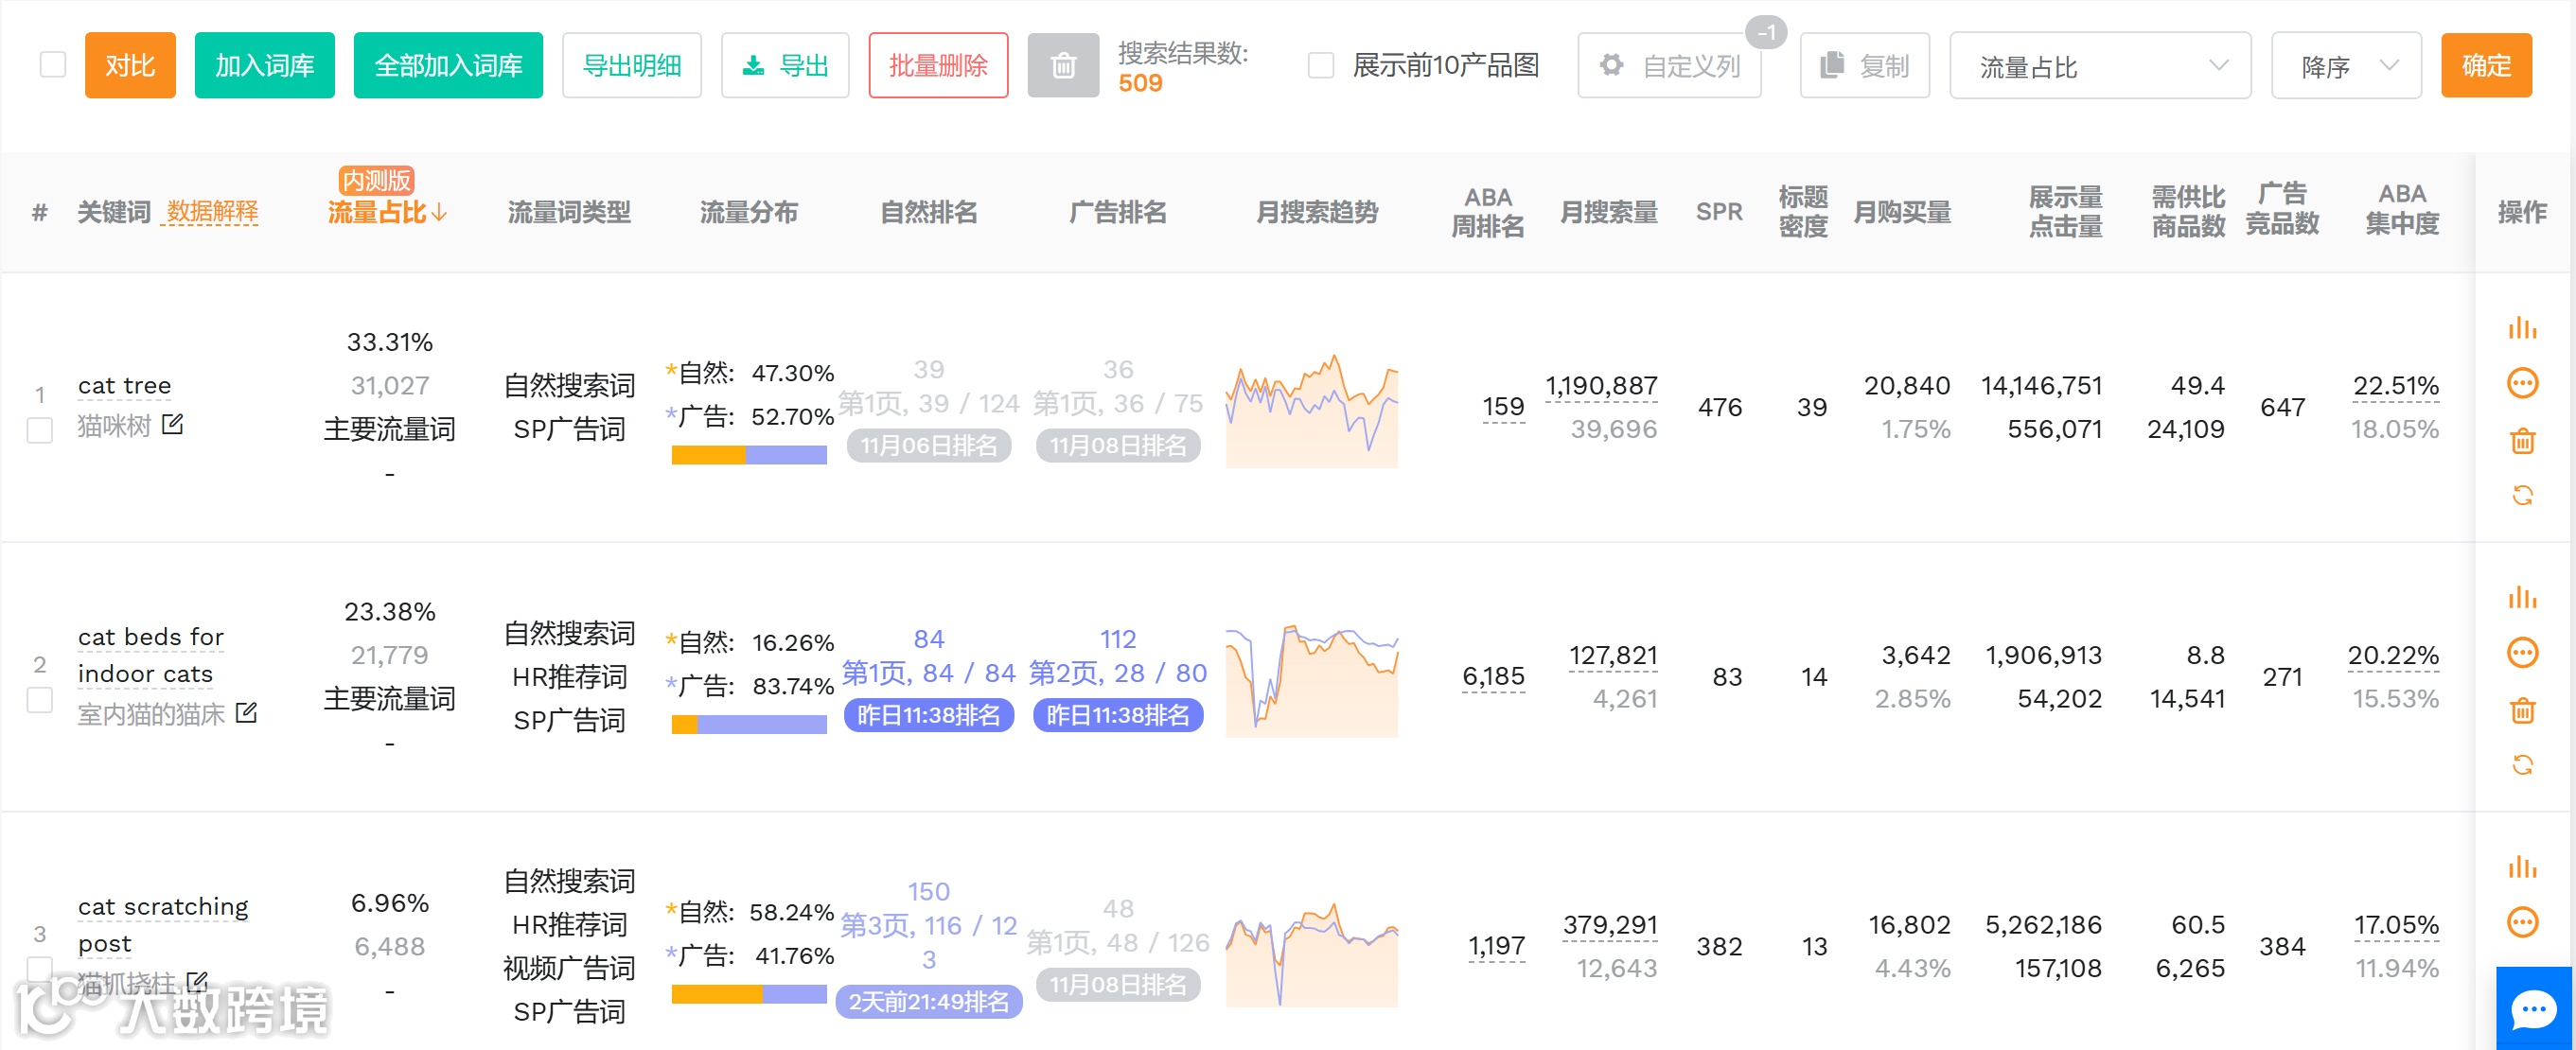The image size is (2576, 1050).
Task: Expand 降序 sort order dropdown
Action: [x=2345, y=66]
